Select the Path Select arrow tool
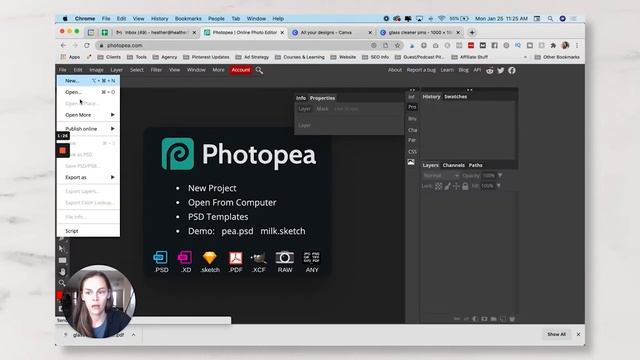640x360 pixels. tap(62, 249)
